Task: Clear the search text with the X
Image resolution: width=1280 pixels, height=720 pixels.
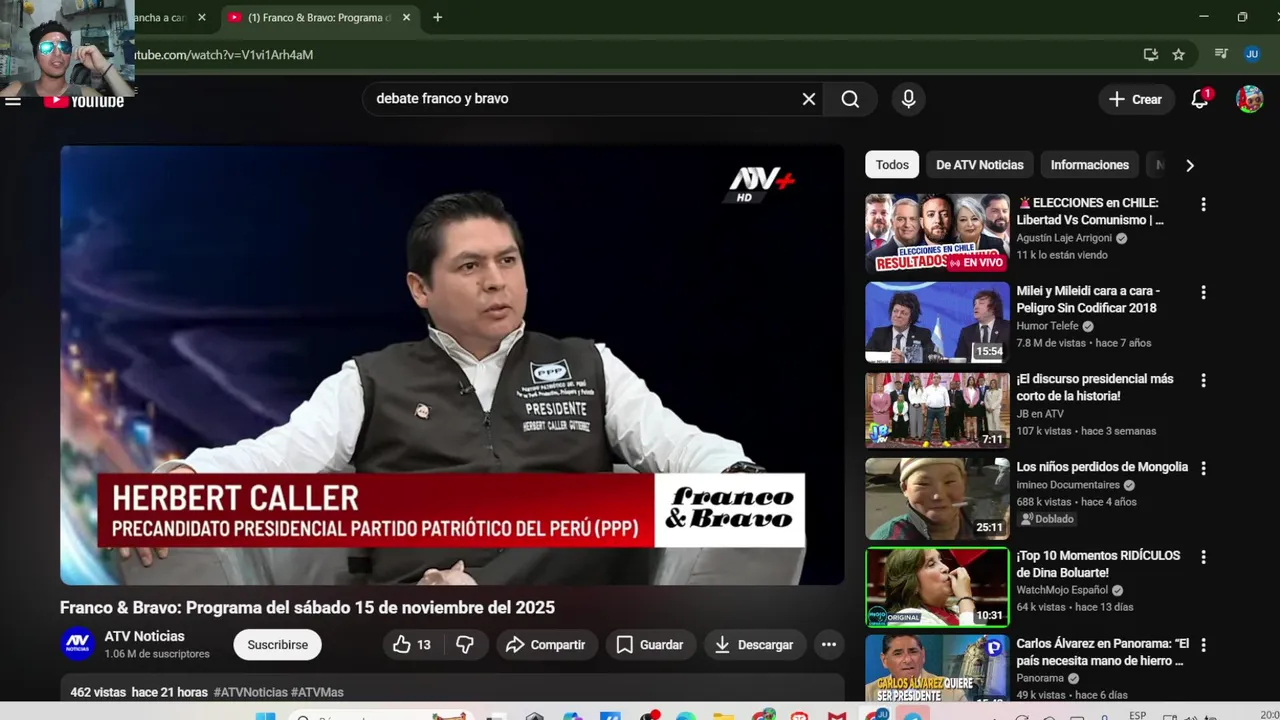Action: (808, 99)
